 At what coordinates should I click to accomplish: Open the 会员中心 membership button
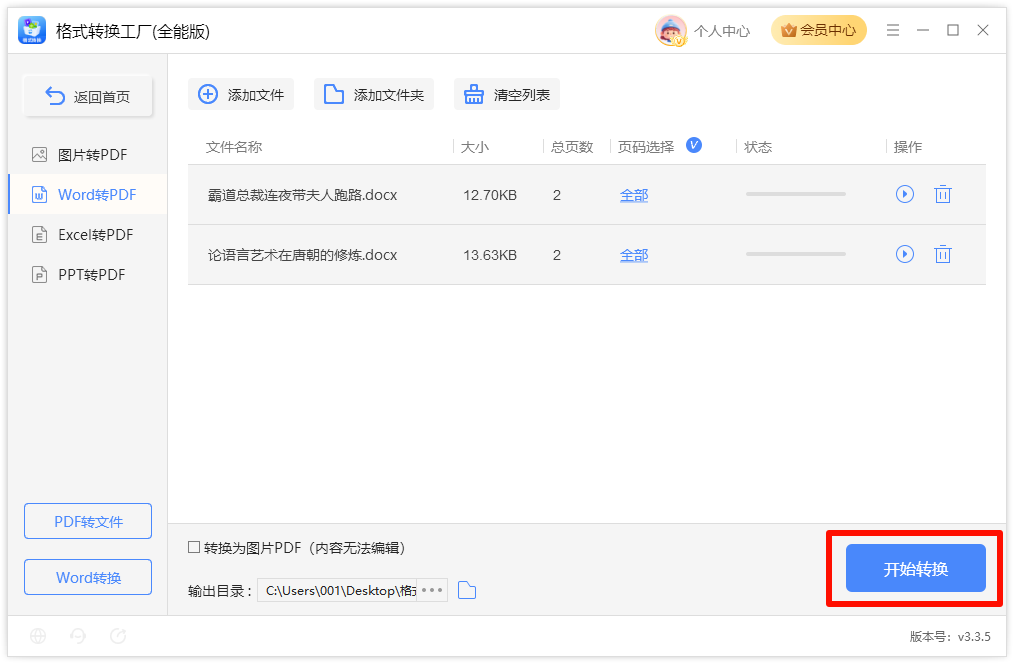819,30
